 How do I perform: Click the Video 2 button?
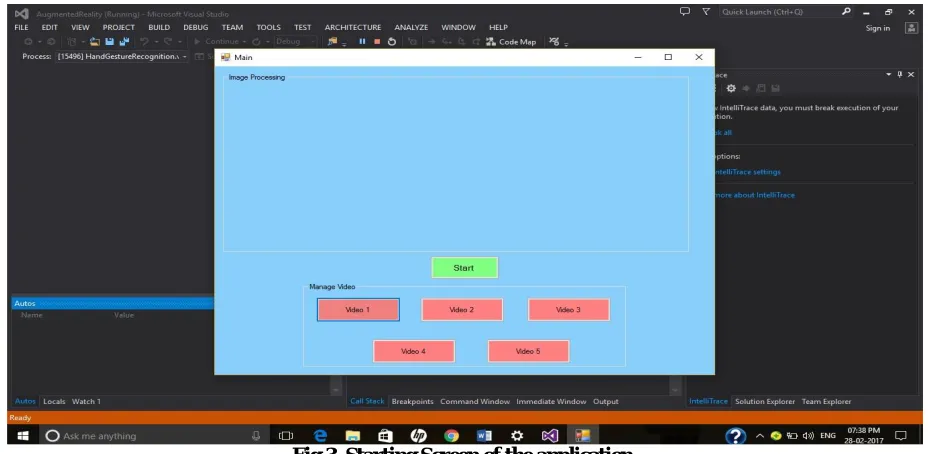462,310
